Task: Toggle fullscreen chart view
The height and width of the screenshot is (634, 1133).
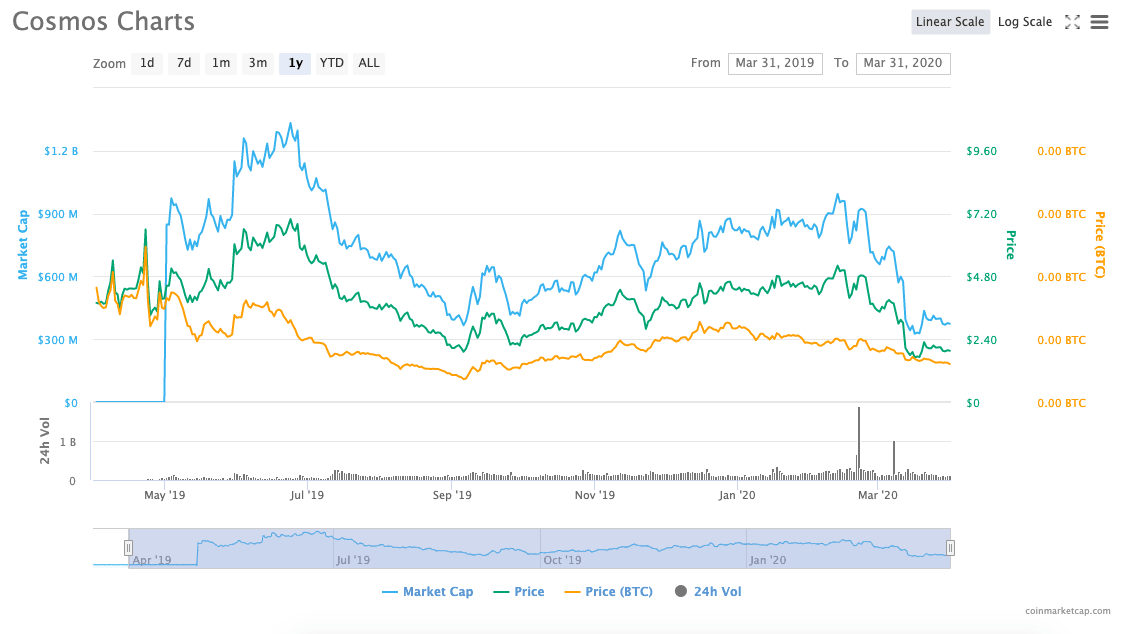Action: point(1072,22)
